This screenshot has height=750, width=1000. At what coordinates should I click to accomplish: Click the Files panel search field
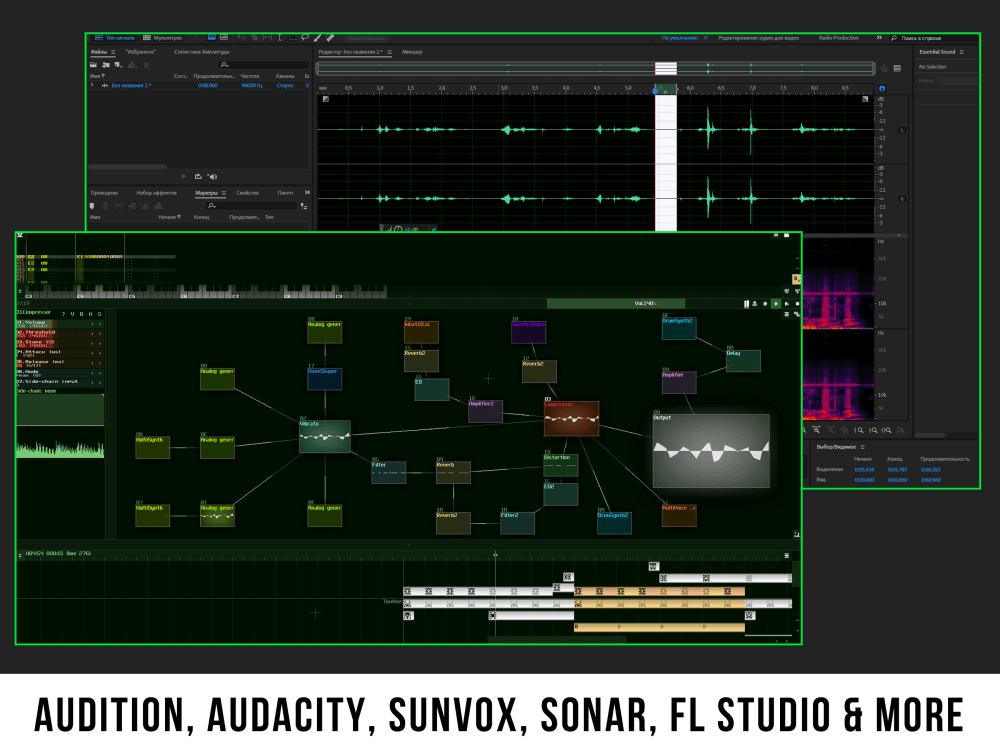click(263, 65)
